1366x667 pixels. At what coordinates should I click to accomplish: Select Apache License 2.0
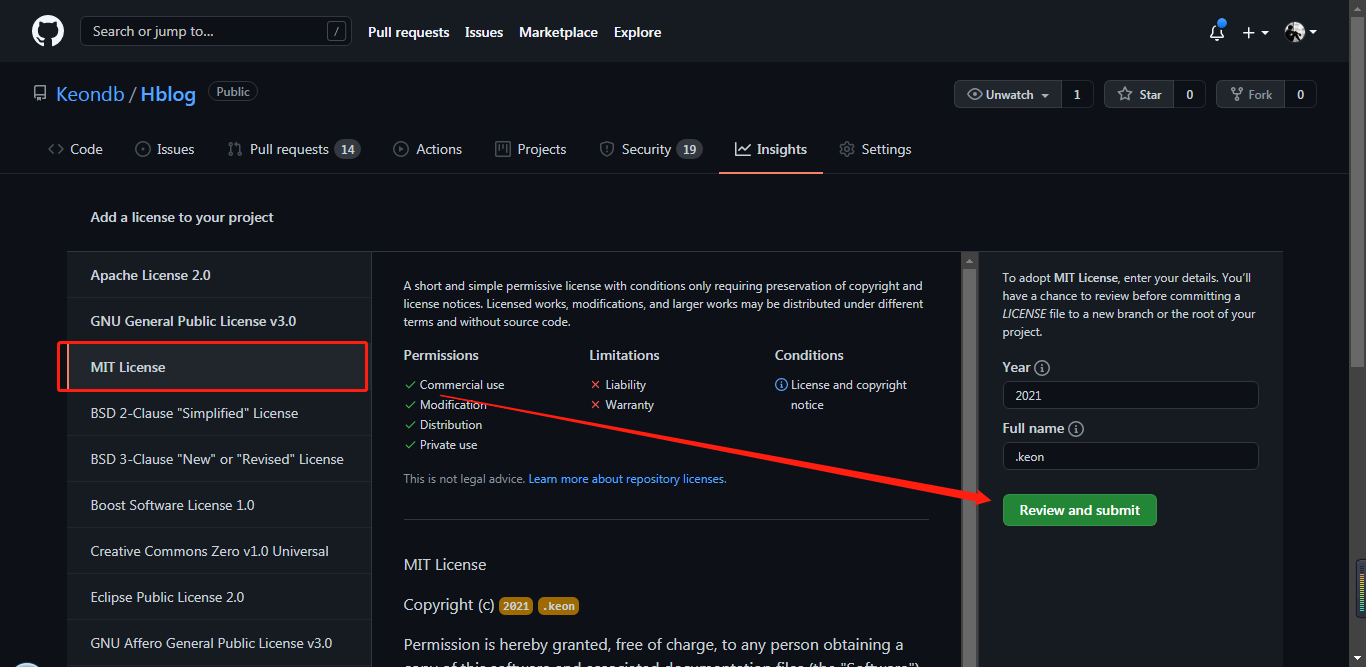(219, 275)
